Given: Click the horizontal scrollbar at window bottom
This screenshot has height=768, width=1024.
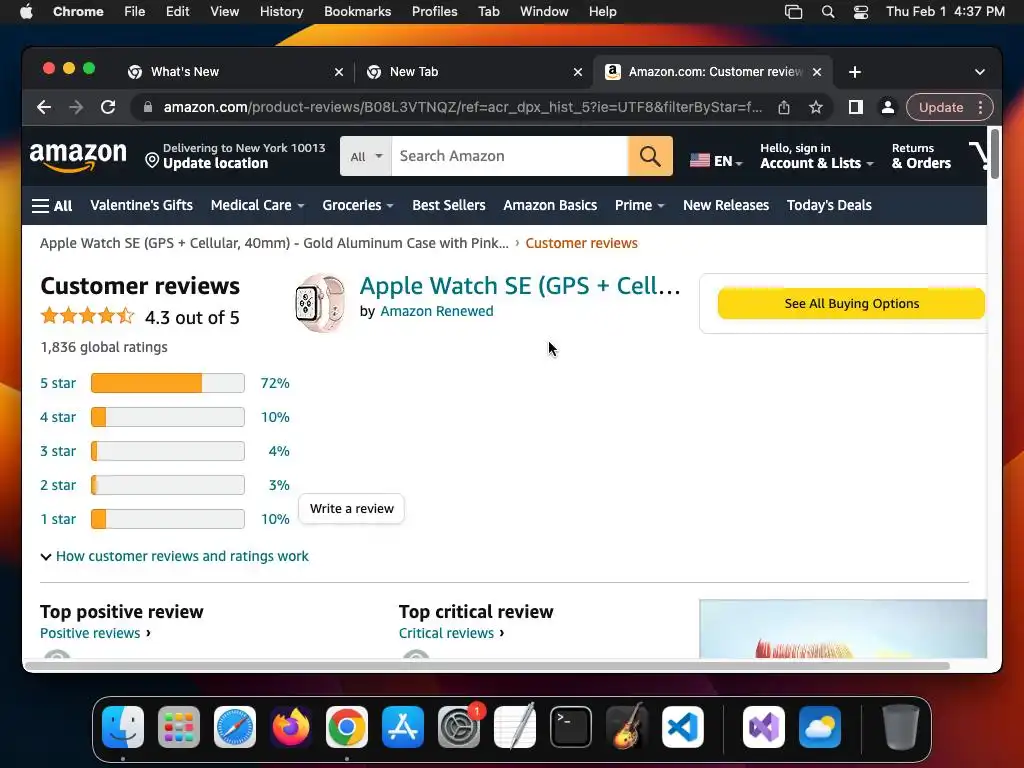Looking at the screenshot, I should click(487, 665).
